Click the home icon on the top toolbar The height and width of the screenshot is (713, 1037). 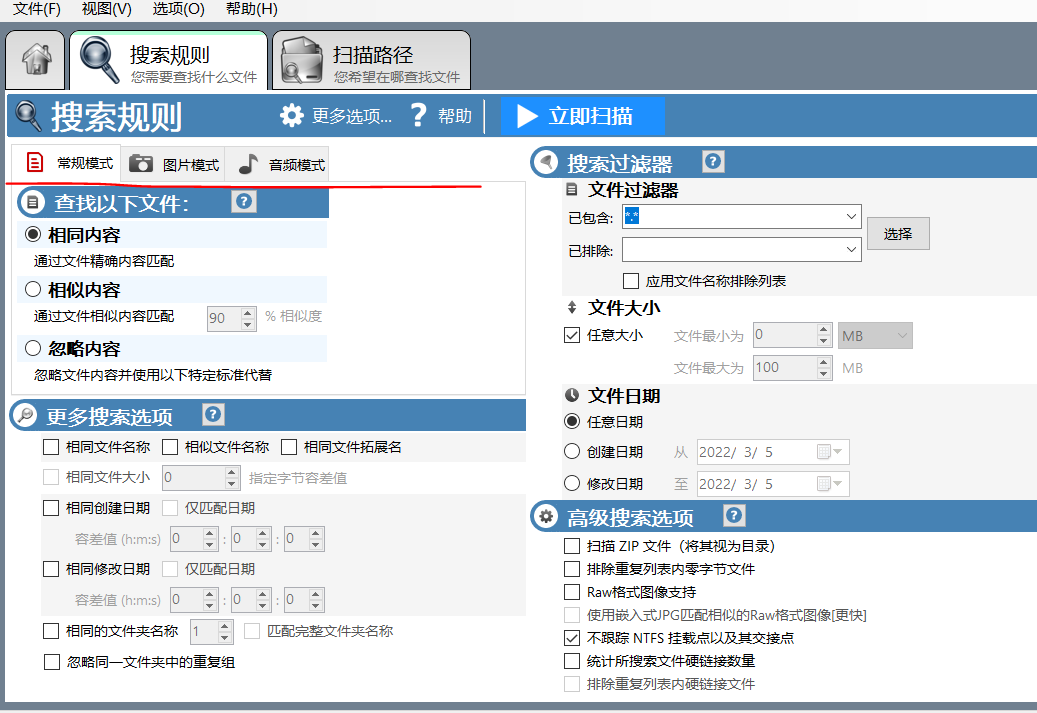[x=35, y=59]
